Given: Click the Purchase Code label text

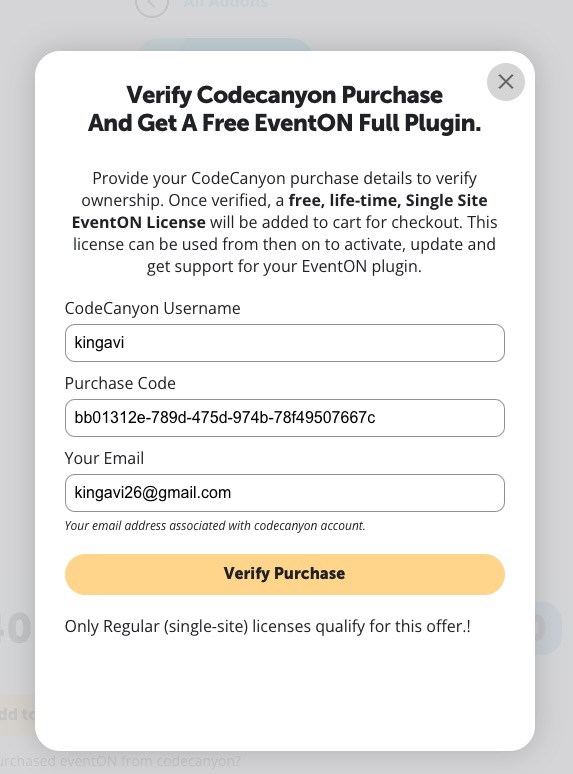Looking at the screenshot, I should 120,383.
